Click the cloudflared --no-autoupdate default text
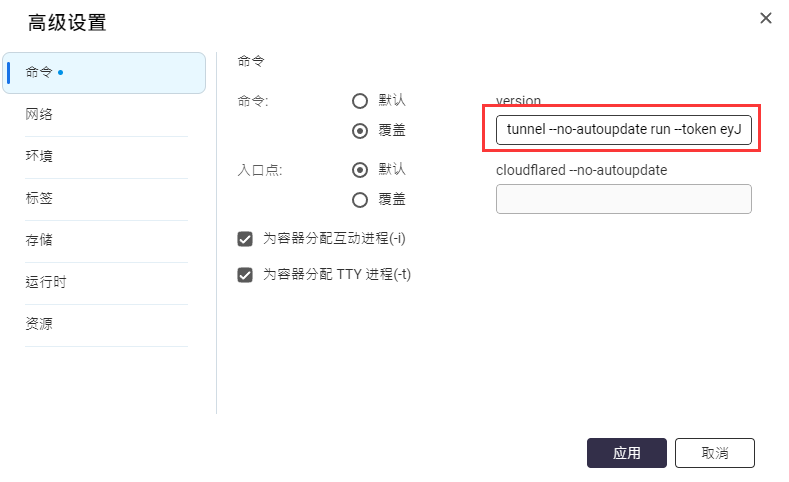The width and height of the screenshot is (789, 482). point(581,170)
